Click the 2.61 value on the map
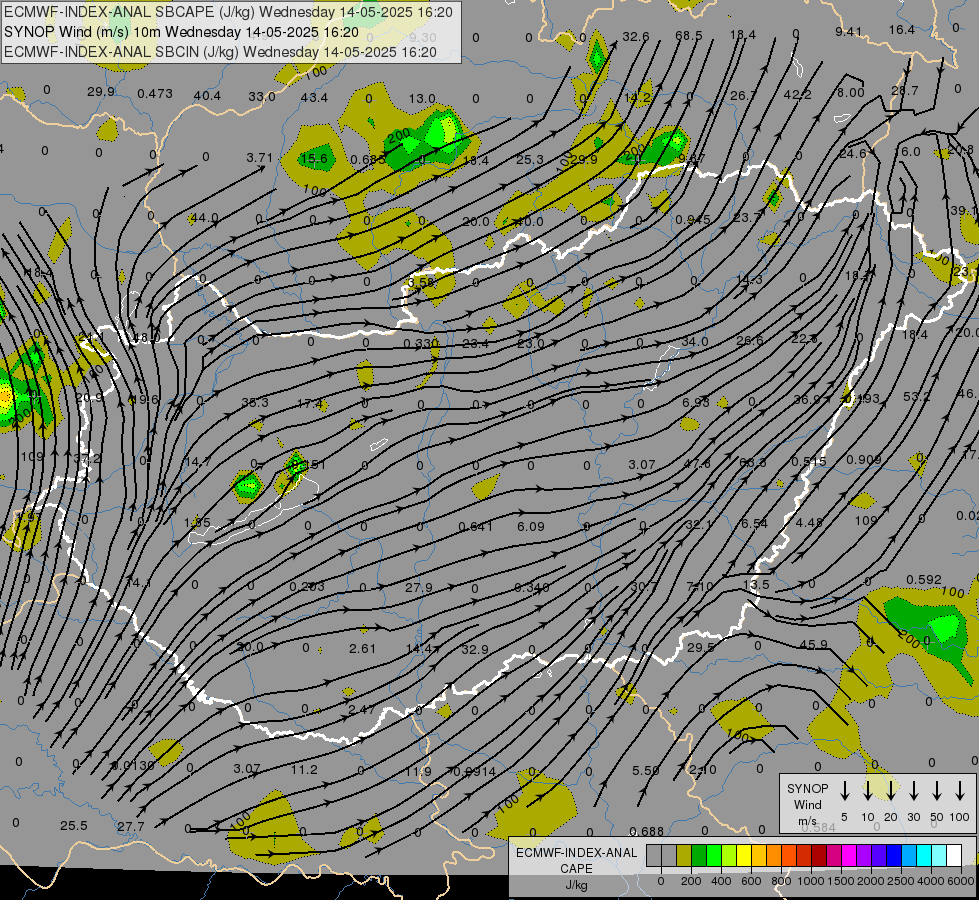The width and height of the screenshot is (979, 900). (x=362, y=648)
